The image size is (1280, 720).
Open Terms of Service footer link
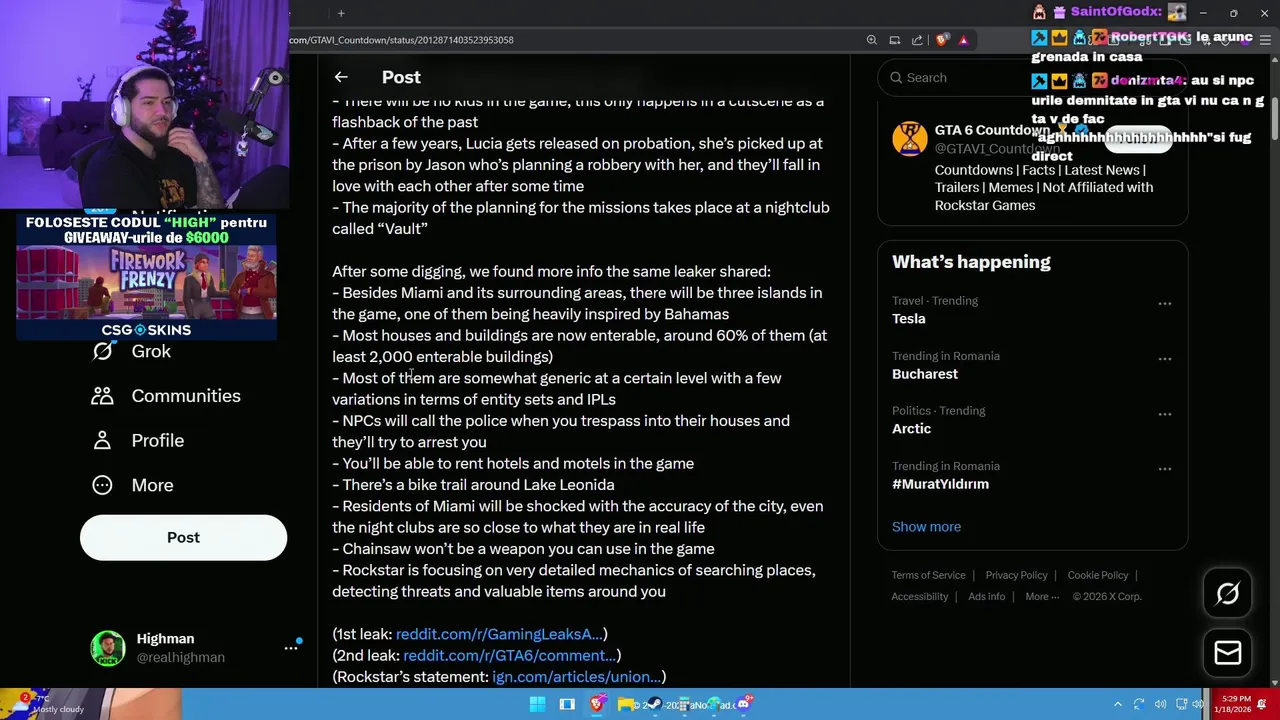(928, 575)
